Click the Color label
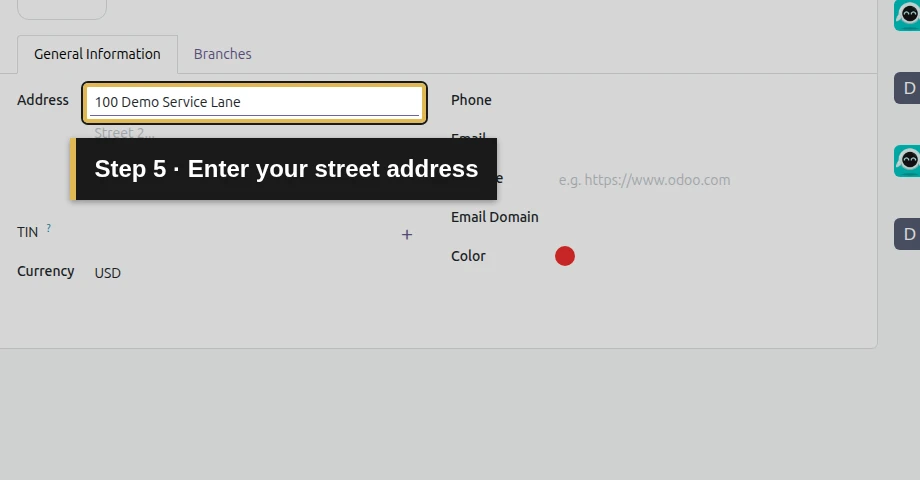This screenshot has width=920, height=480. [468, 256]
